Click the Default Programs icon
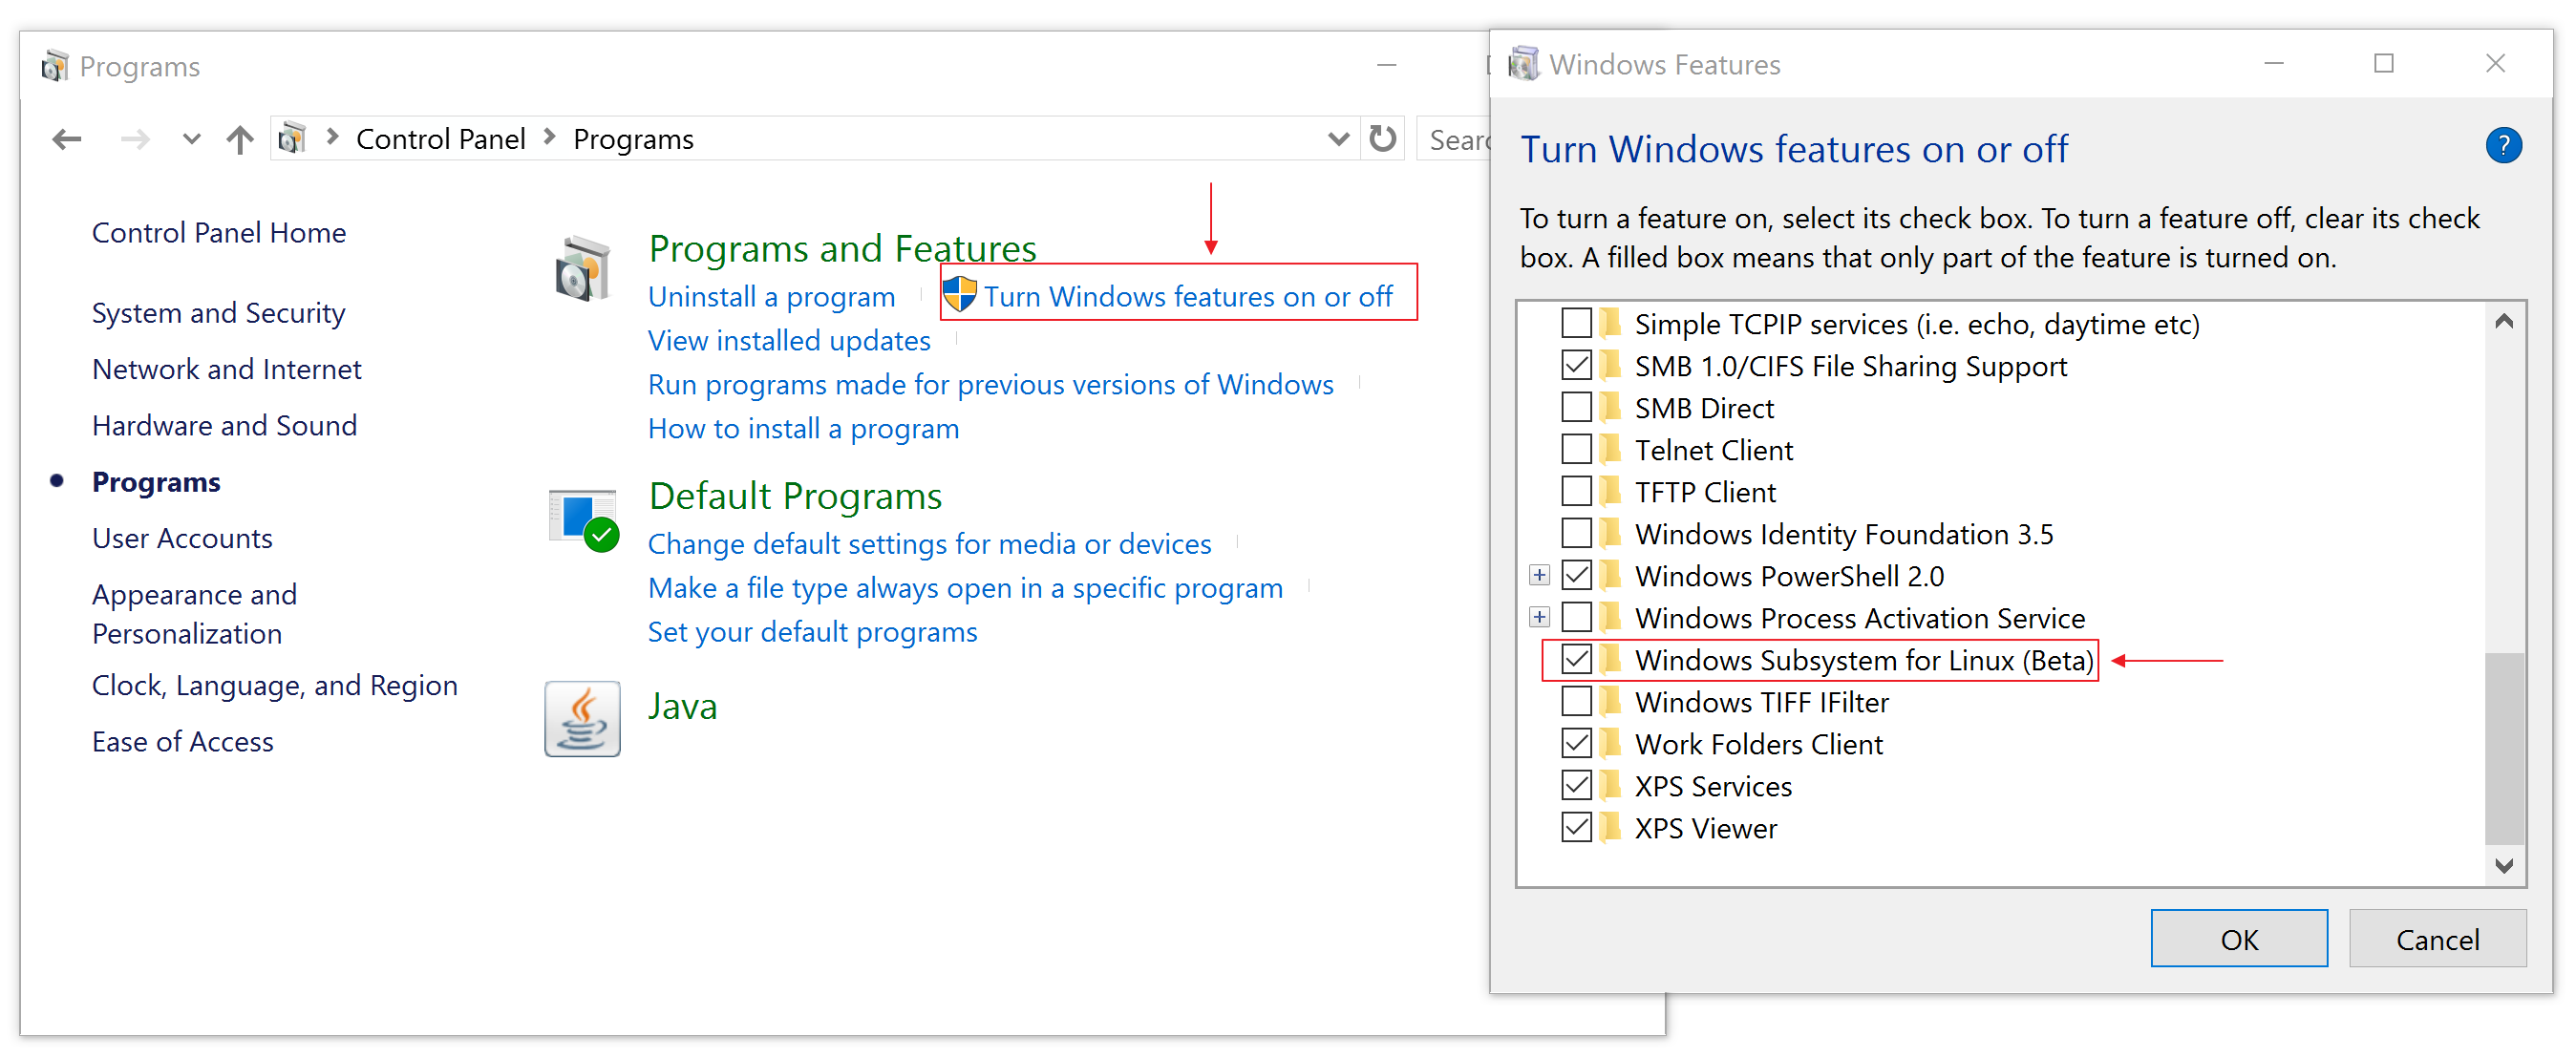The height and width of the screenshot is (1058, 2576). (x=581, y=516)
